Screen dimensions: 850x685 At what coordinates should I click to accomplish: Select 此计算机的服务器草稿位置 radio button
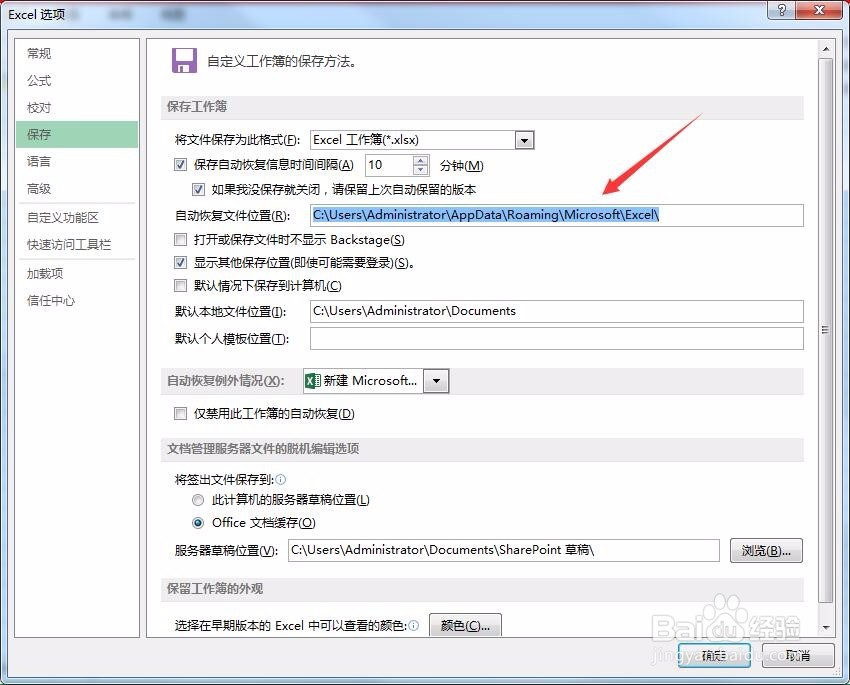pos(198,500)
